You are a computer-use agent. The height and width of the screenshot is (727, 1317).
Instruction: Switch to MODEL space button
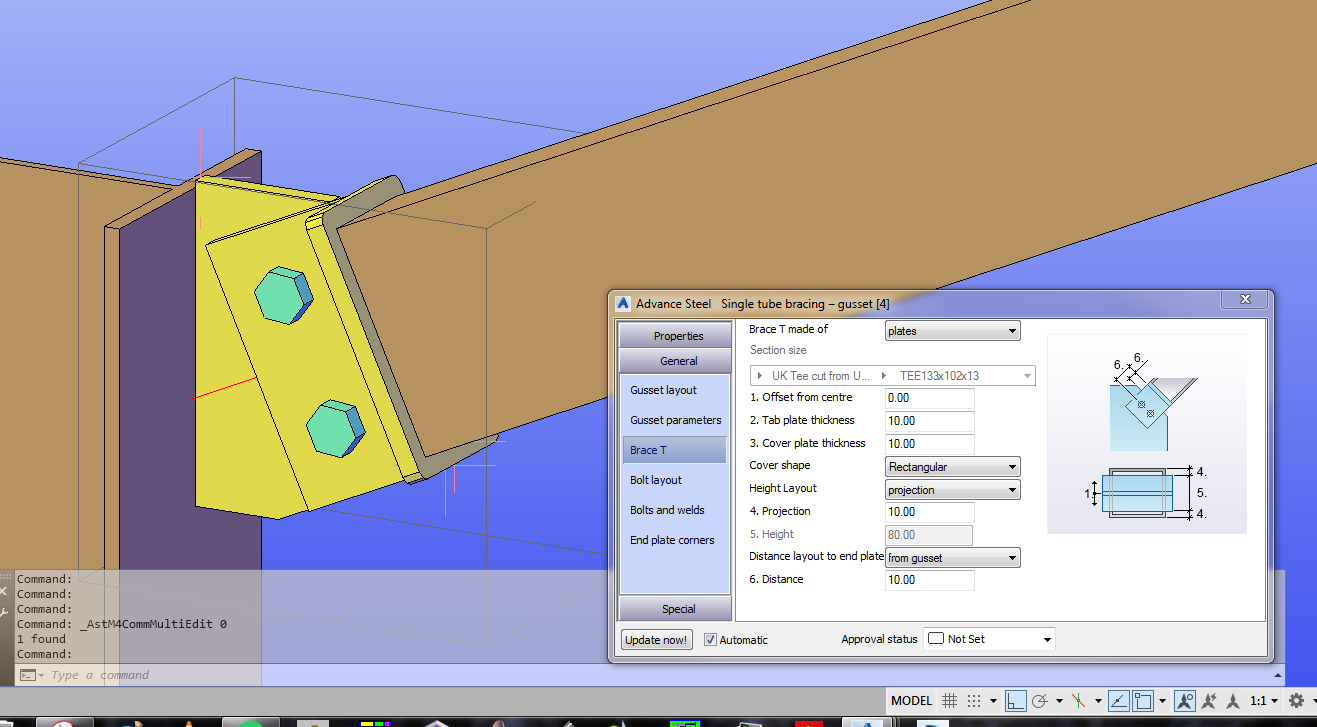tap(911, 700)
